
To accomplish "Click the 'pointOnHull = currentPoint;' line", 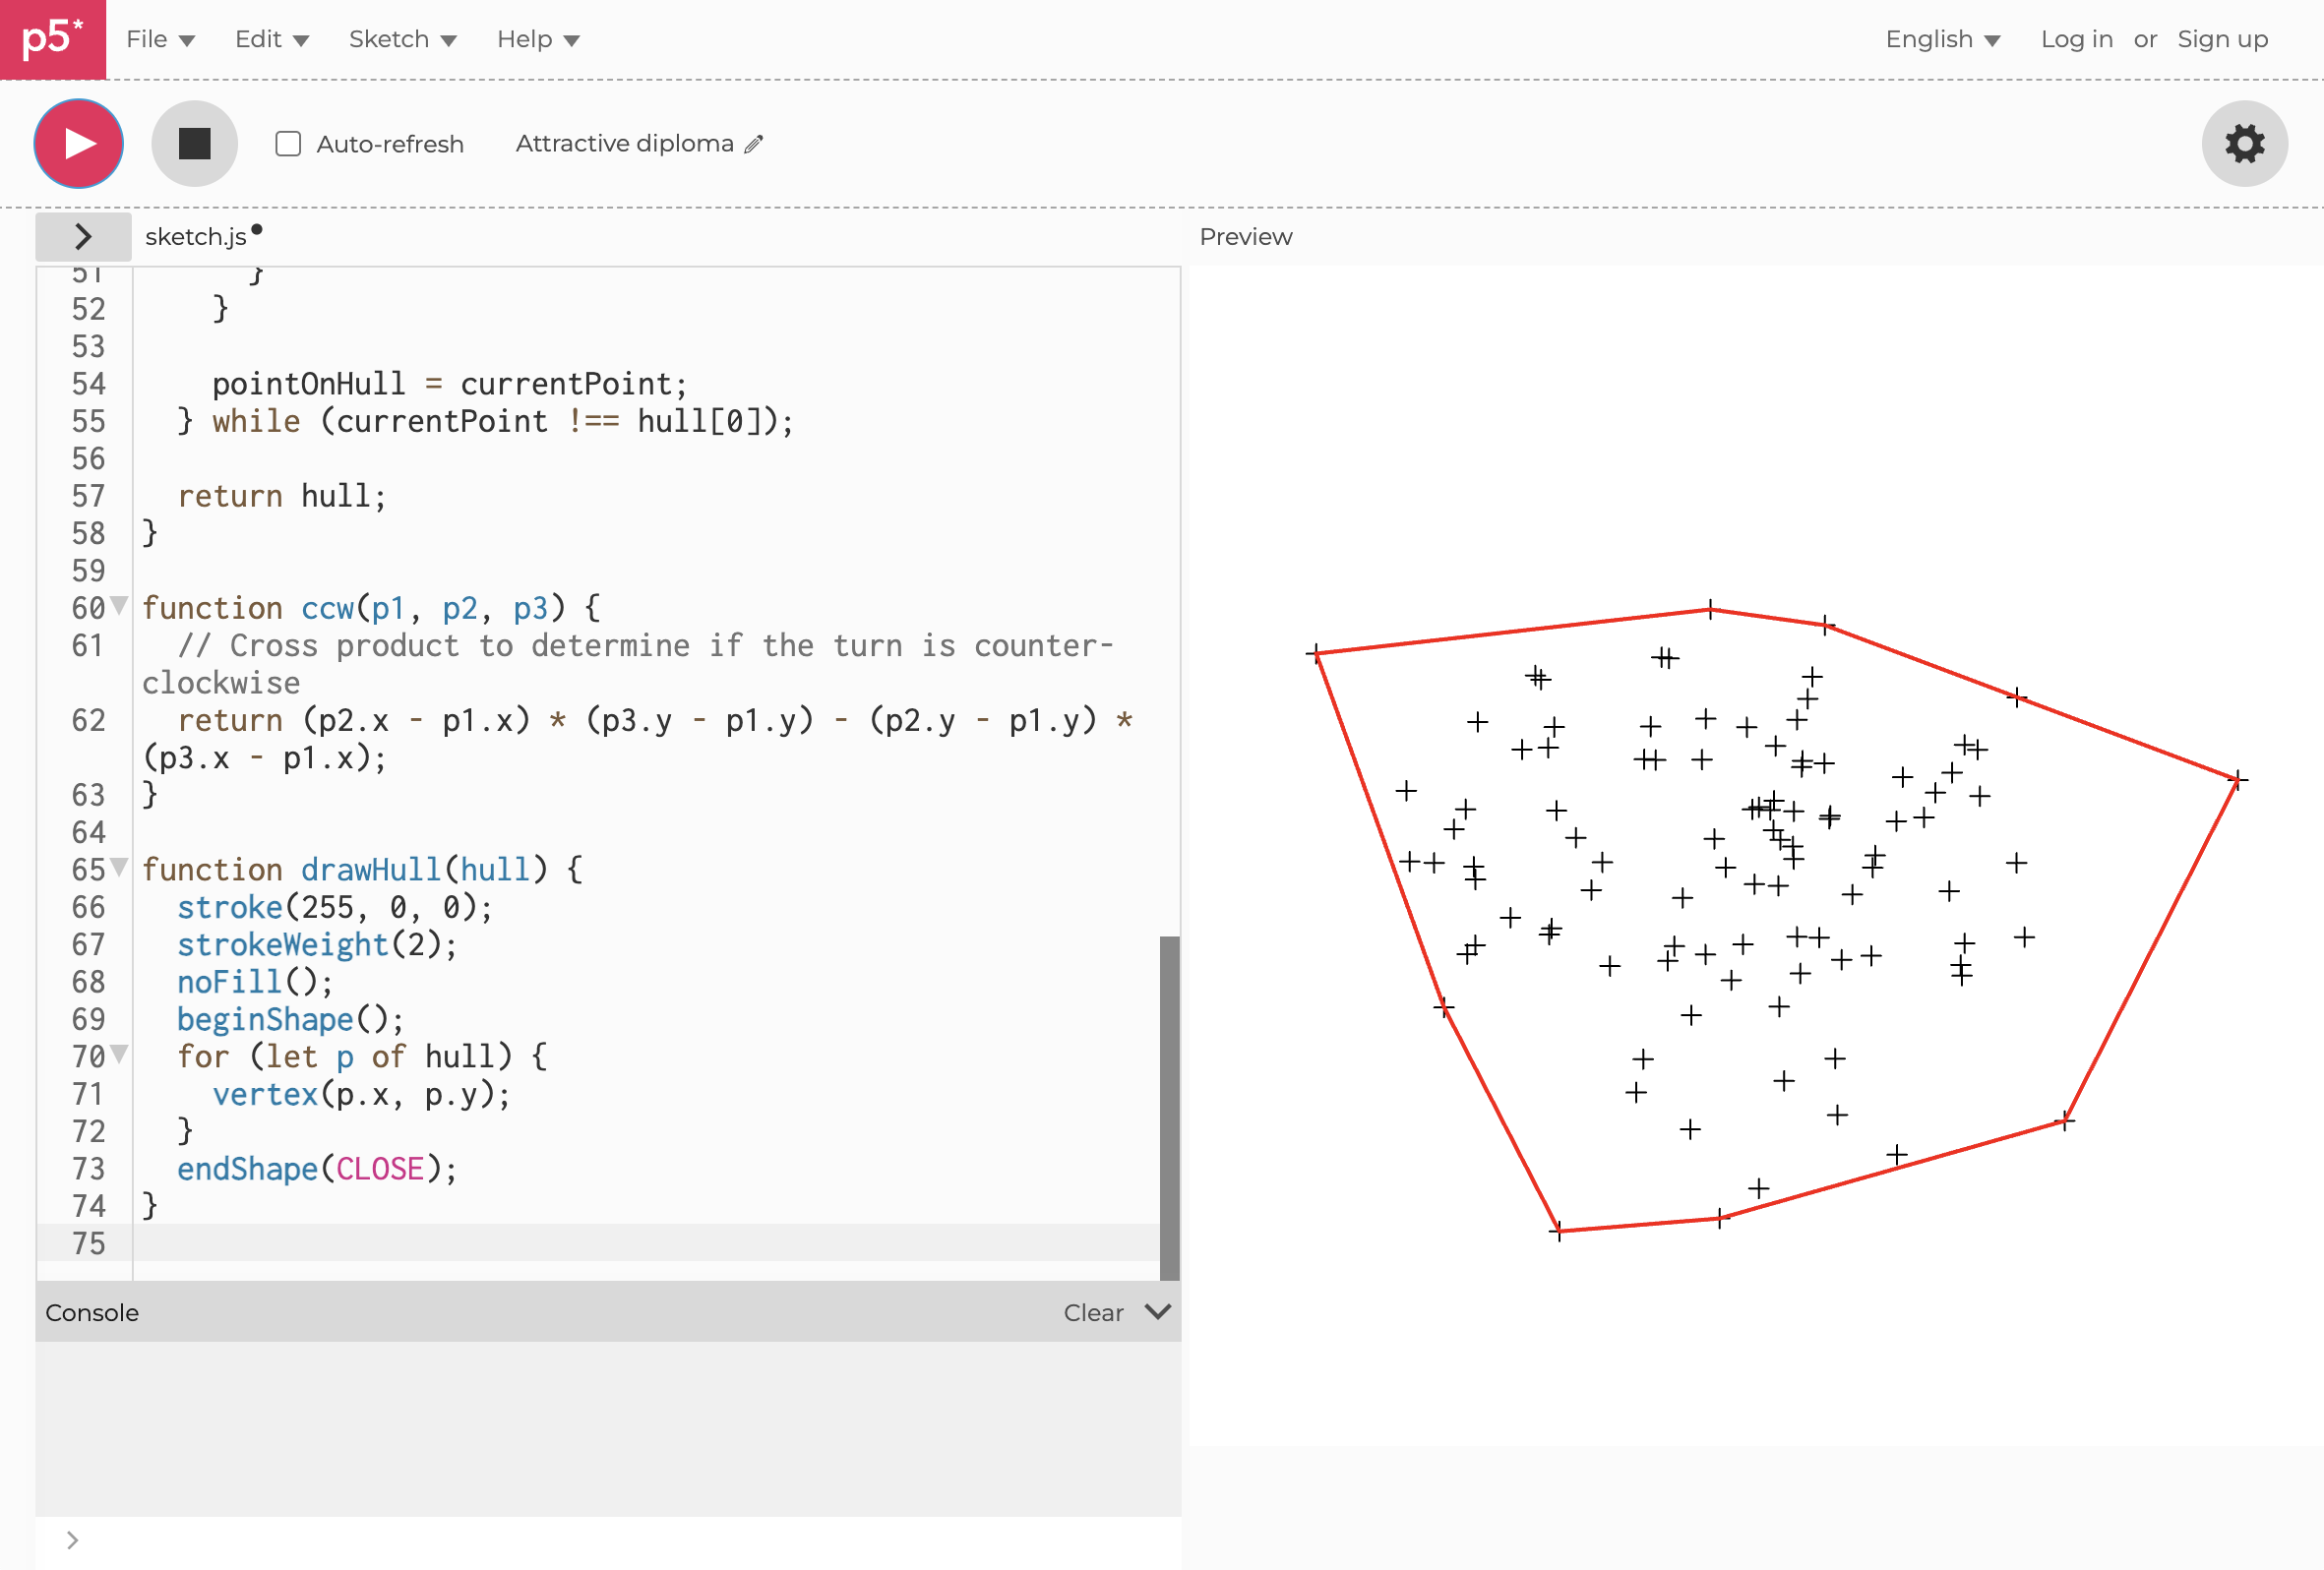I will tap(450, 384).
